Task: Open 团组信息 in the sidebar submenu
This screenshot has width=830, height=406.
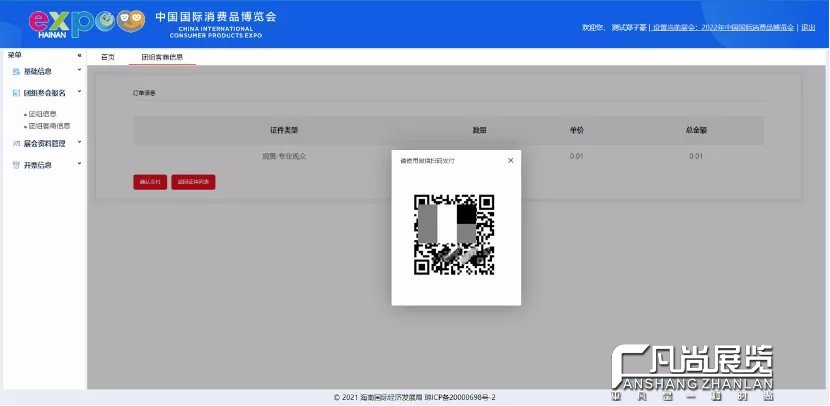Action: point(42,115)
